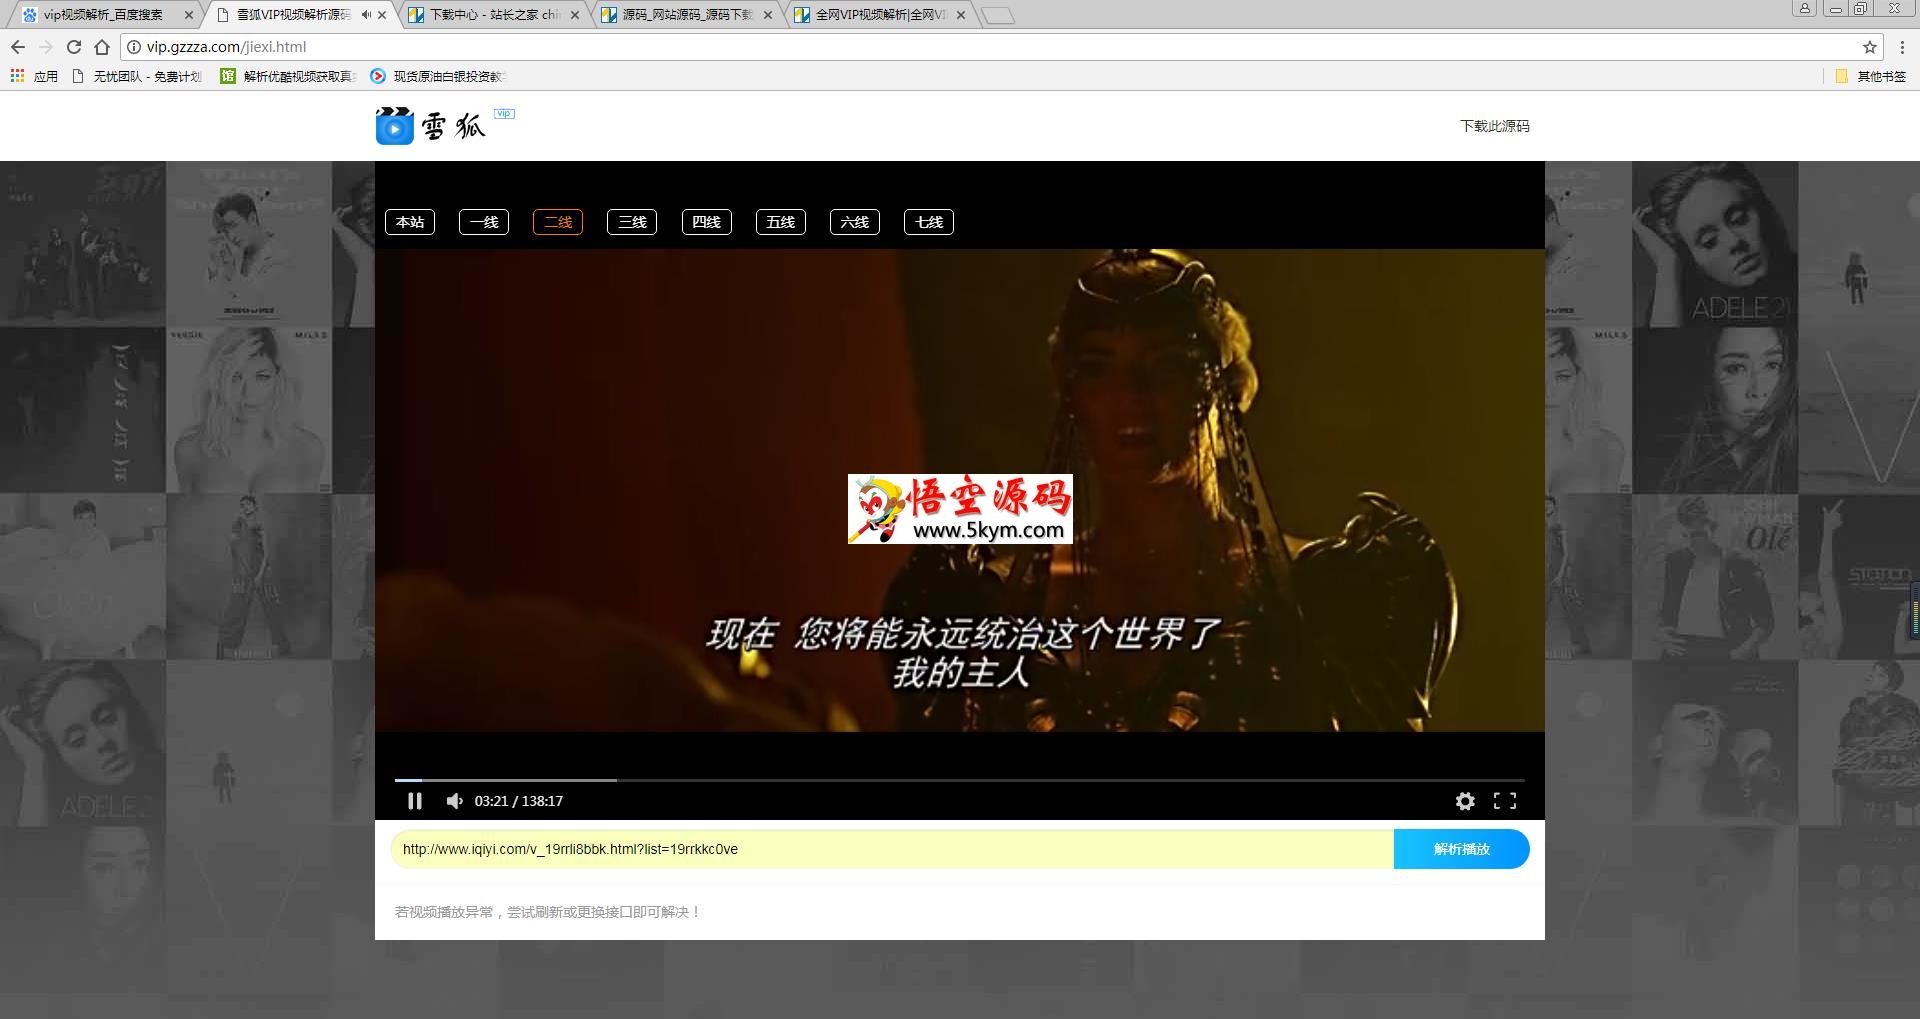Close the 下载中心 tab

(575, 15)
